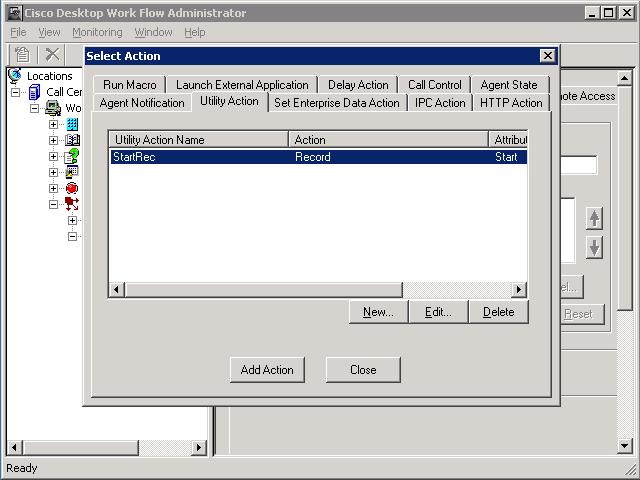Select the dark red workflow arrows tree icon
640x480 pixels.
coord(72,204)
